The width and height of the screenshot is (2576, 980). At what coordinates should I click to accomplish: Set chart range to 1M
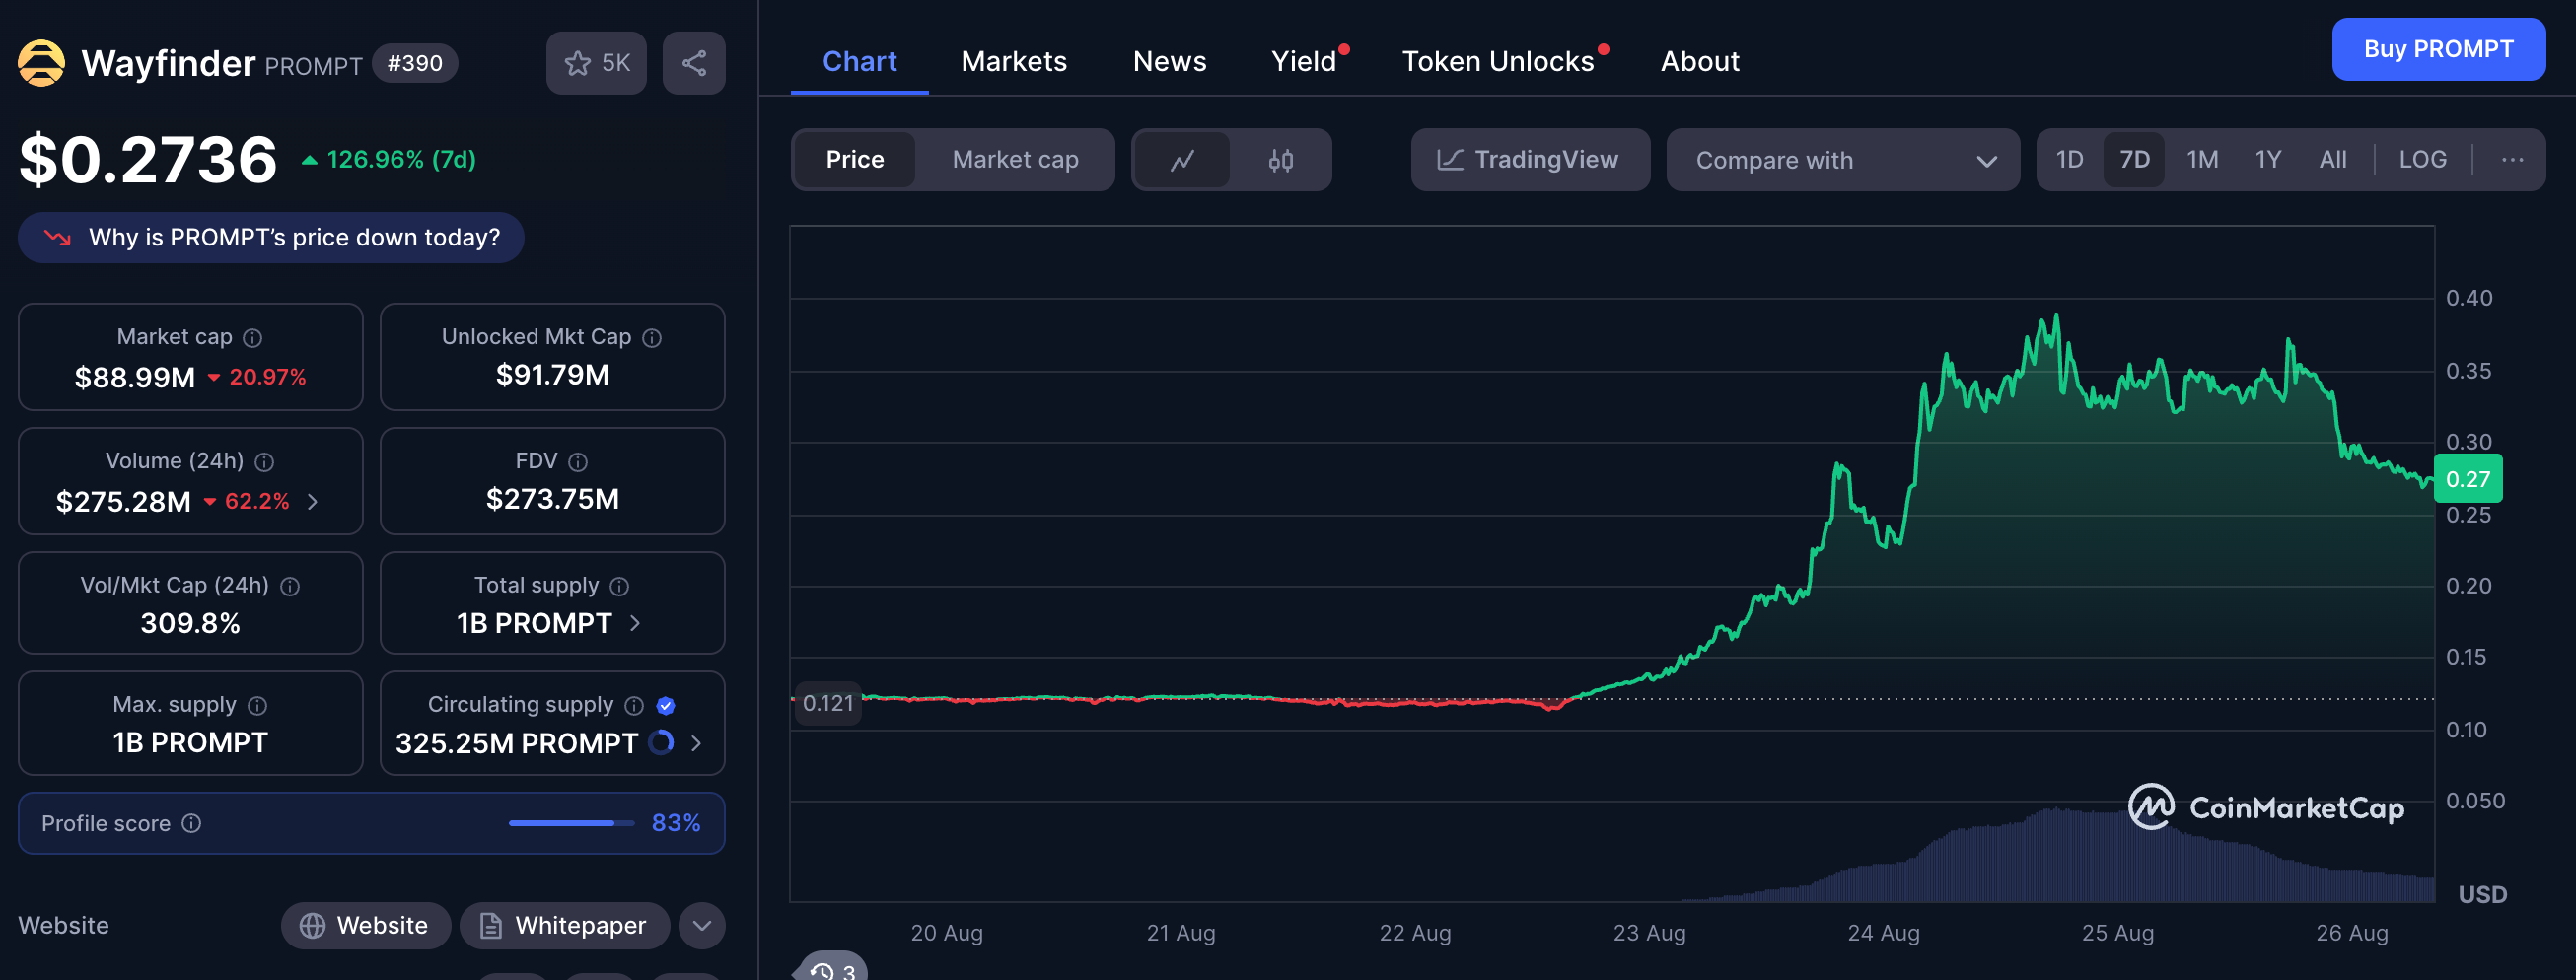point(2202,160)
